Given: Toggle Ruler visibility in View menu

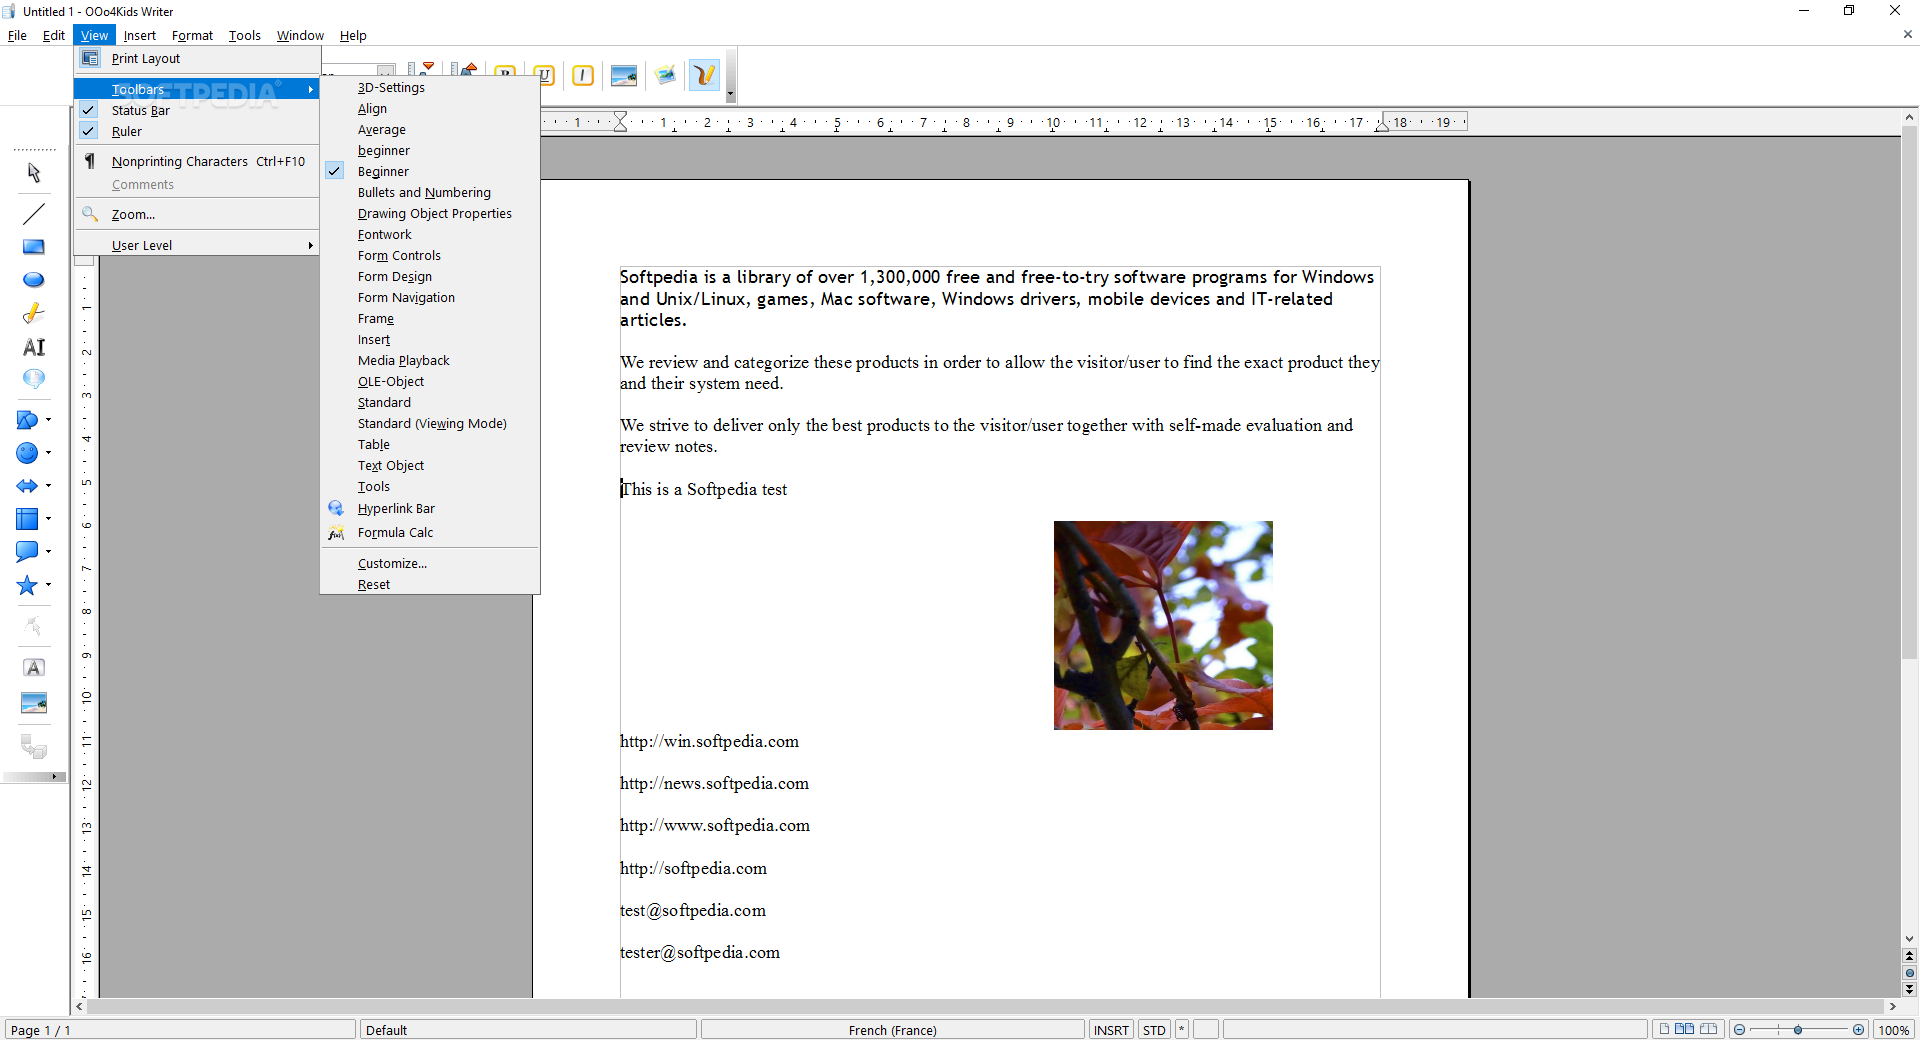Looking at the screenshot, I should pos(198,131).
